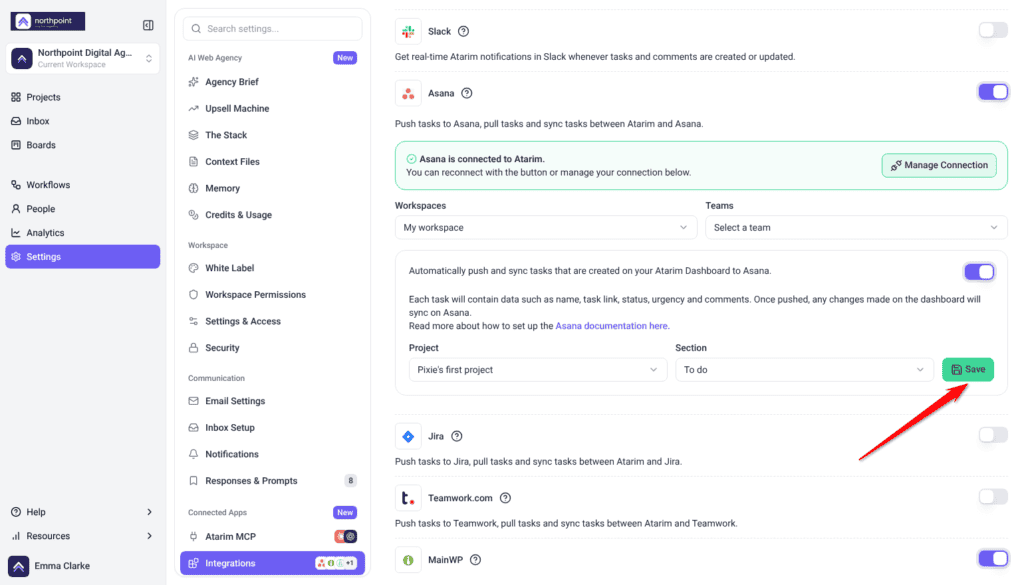Viewport: 1024px width, 585px height.
Task: Disable the Asana integration toggle
Action: 993,92
